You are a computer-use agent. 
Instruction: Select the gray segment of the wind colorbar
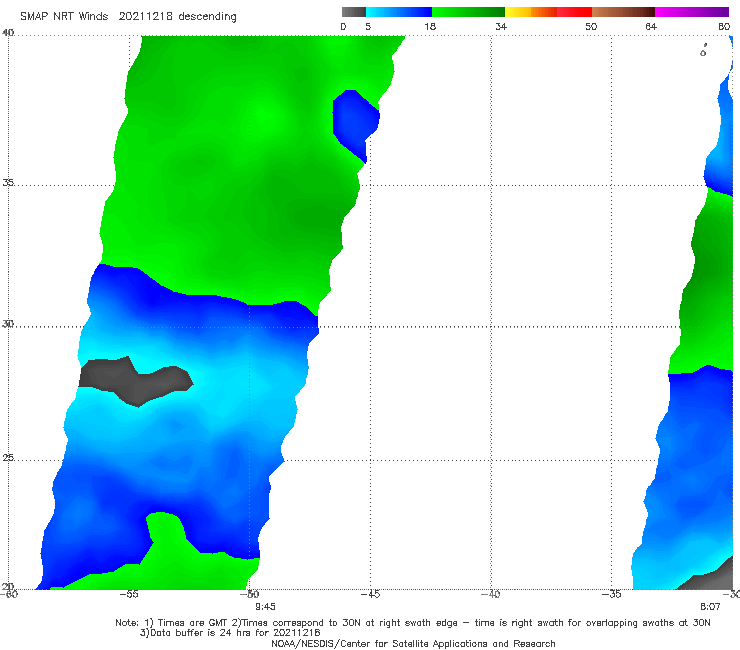pos(354,12)
